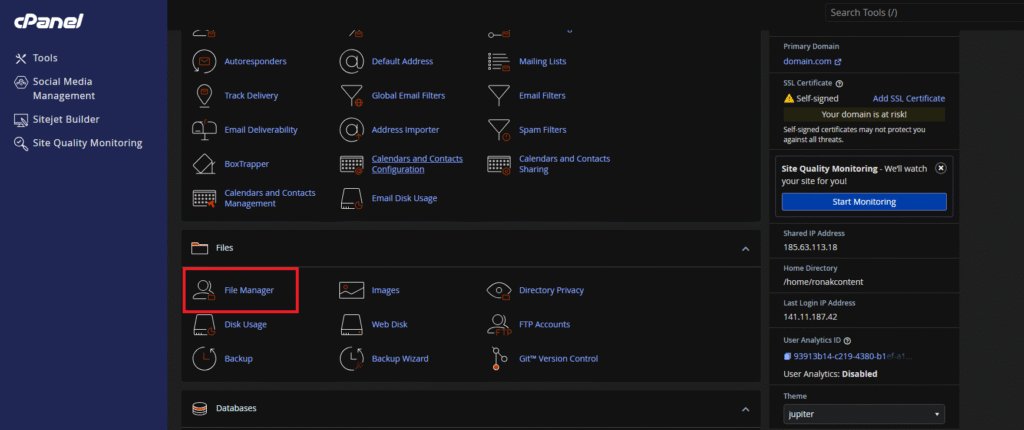Collapse the Databases section chevron
Viewport: 1024px width, 430px height.
[745, 409]
